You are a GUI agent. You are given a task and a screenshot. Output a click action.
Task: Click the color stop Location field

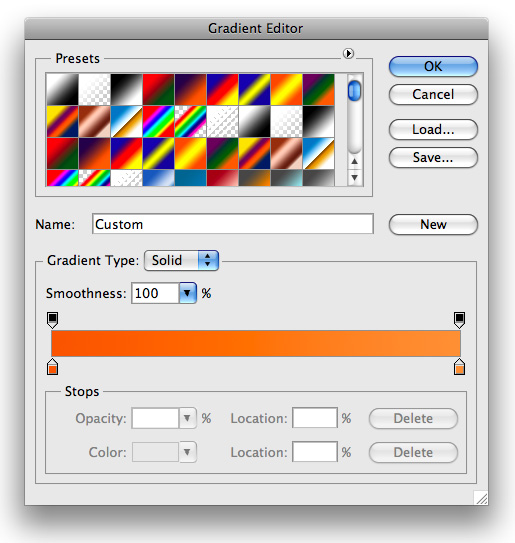[315, 452]
